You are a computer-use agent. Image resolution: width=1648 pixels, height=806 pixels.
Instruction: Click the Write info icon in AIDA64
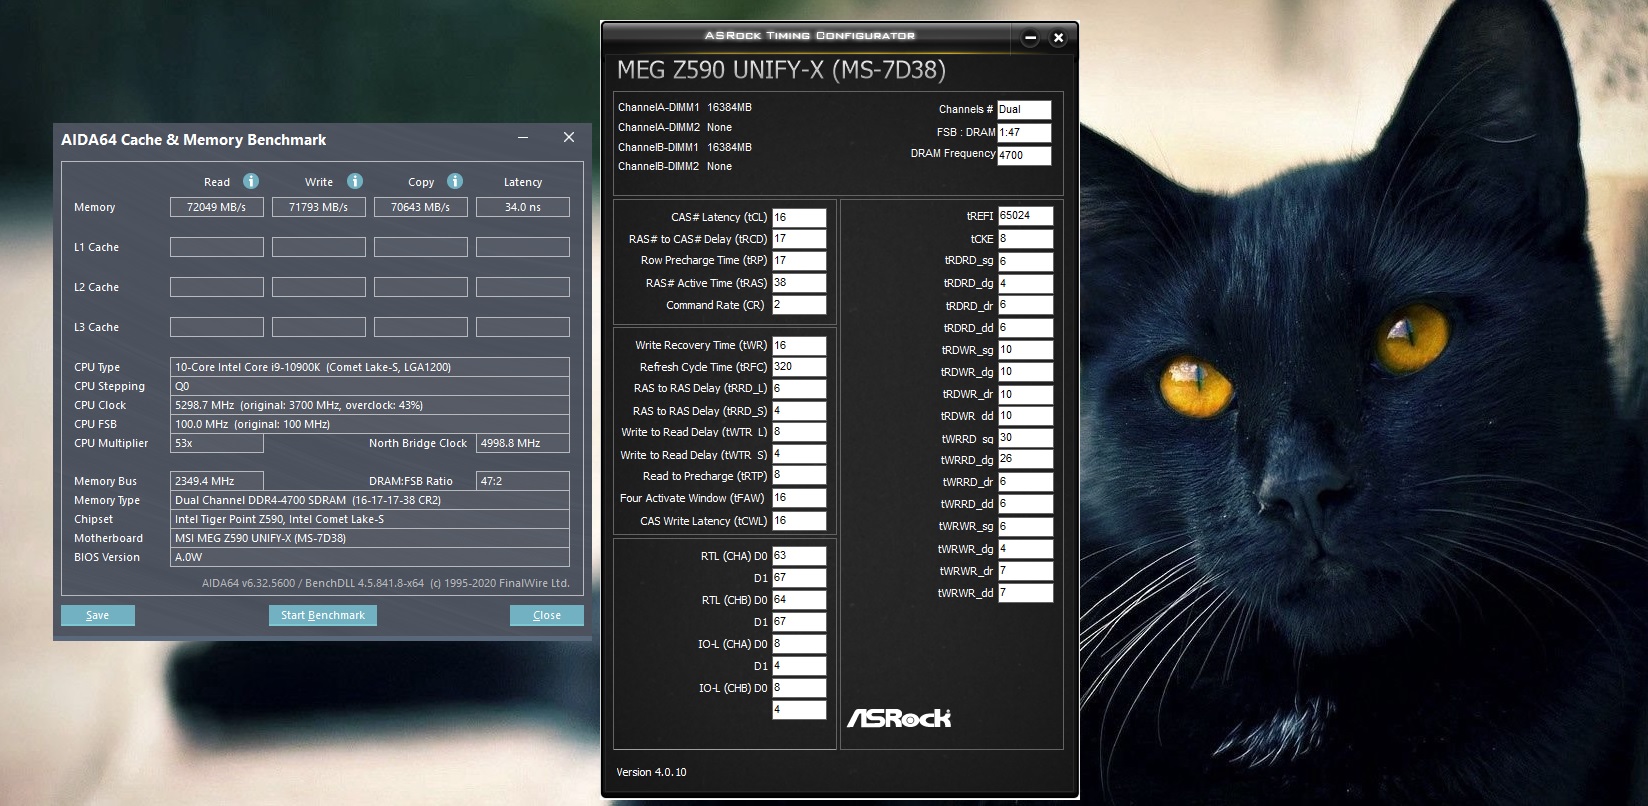355,181
